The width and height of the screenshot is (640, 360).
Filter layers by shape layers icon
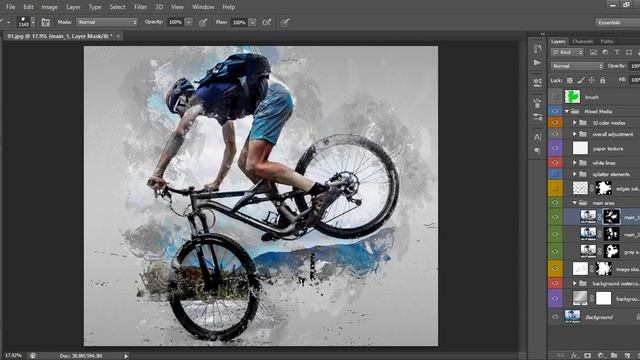pos(629,52)
